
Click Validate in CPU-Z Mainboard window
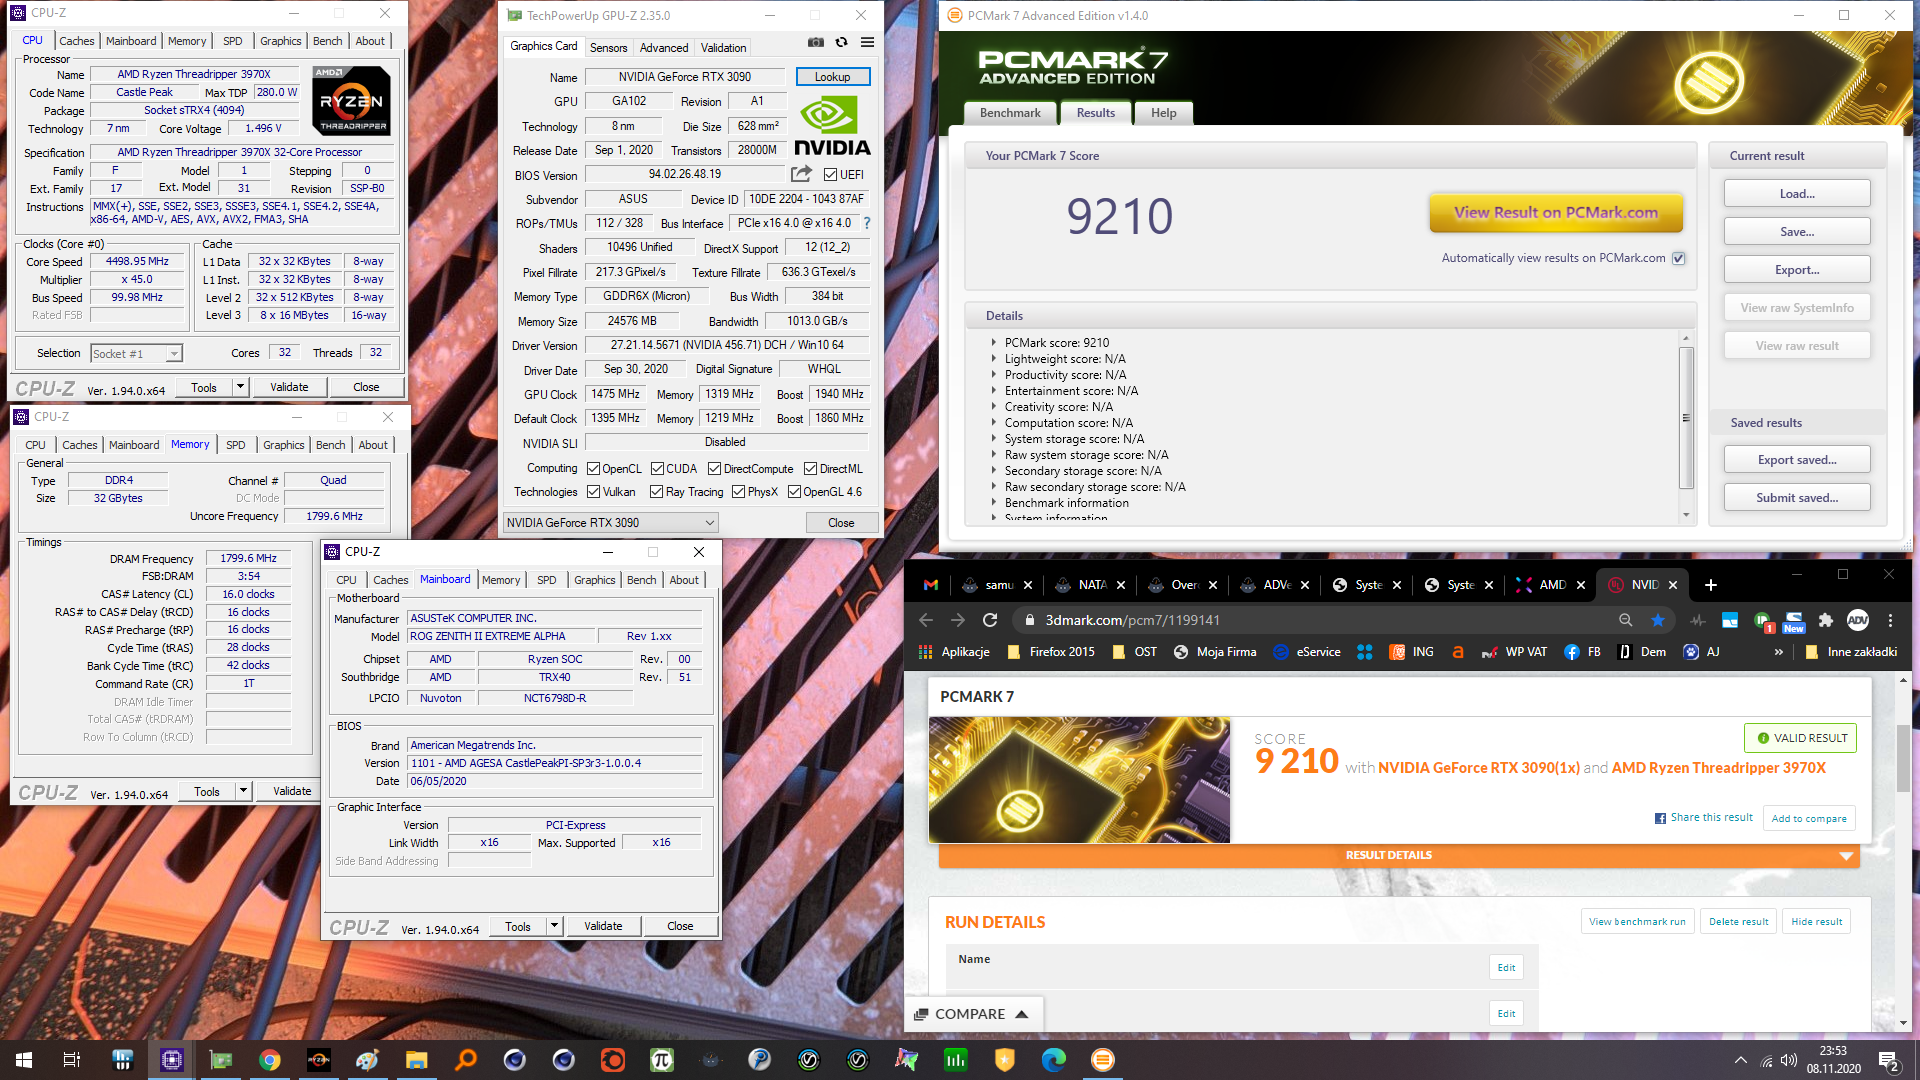pos(603,926)
